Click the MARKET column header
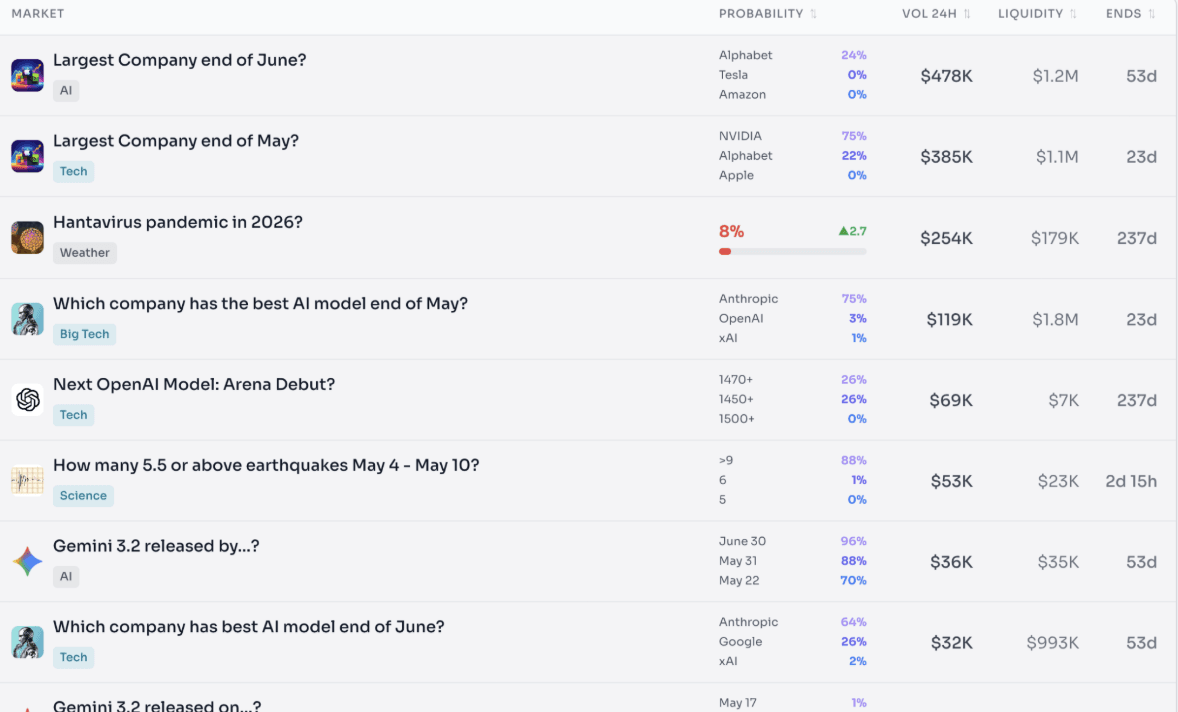This screenshot has height=712, width=1178. pos(38,14)
